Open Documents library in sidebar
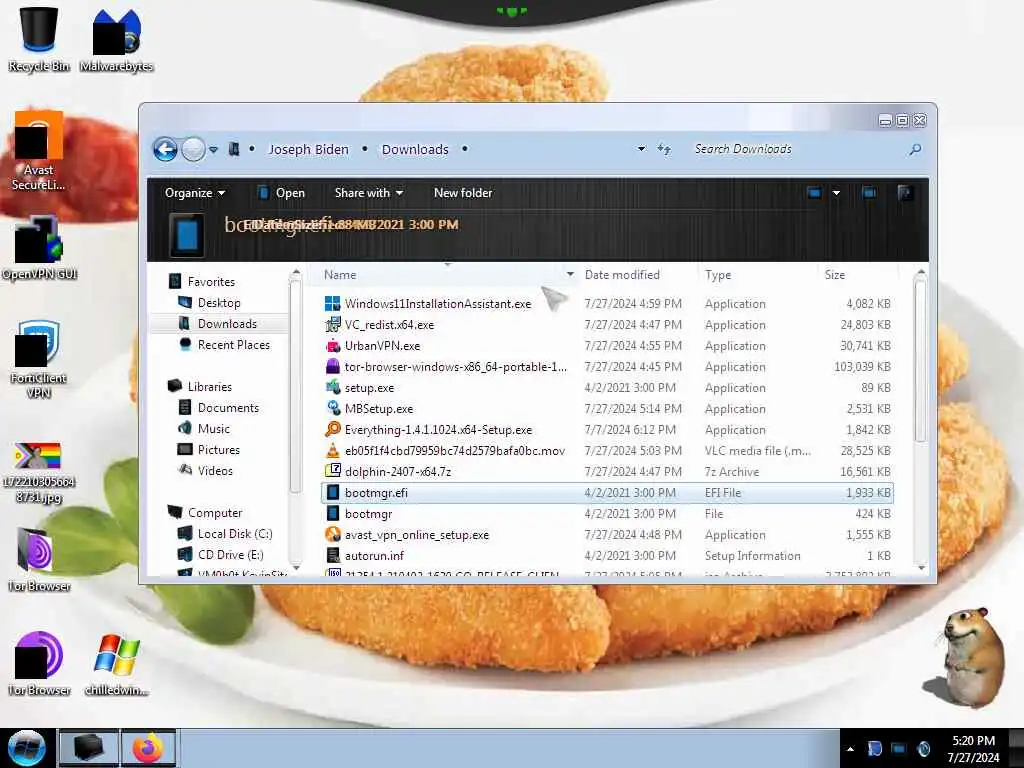This screenshot has width=1024, height=768. [219, 408]
